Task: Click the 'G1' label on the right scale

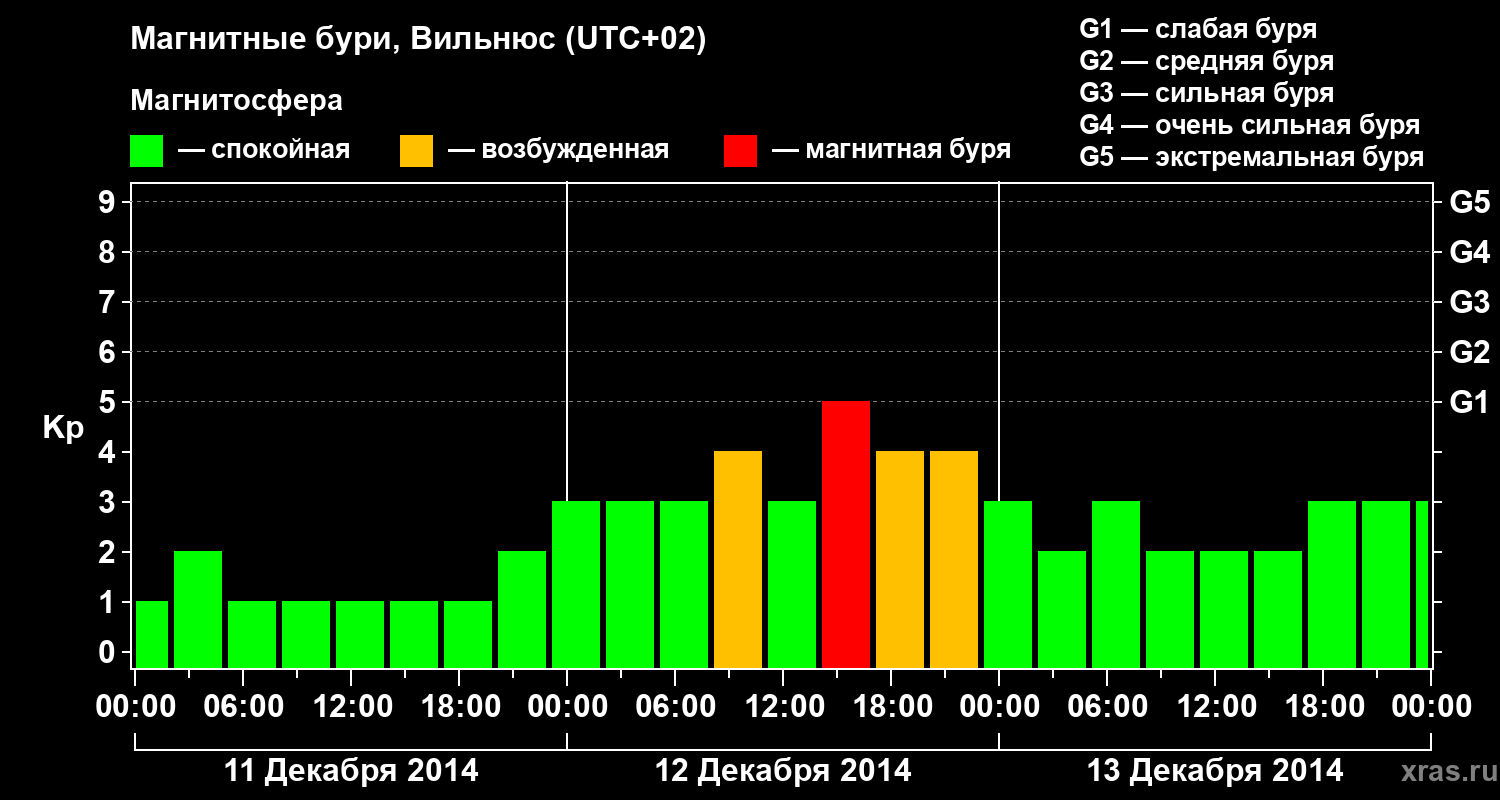Action: (1469, 402)
